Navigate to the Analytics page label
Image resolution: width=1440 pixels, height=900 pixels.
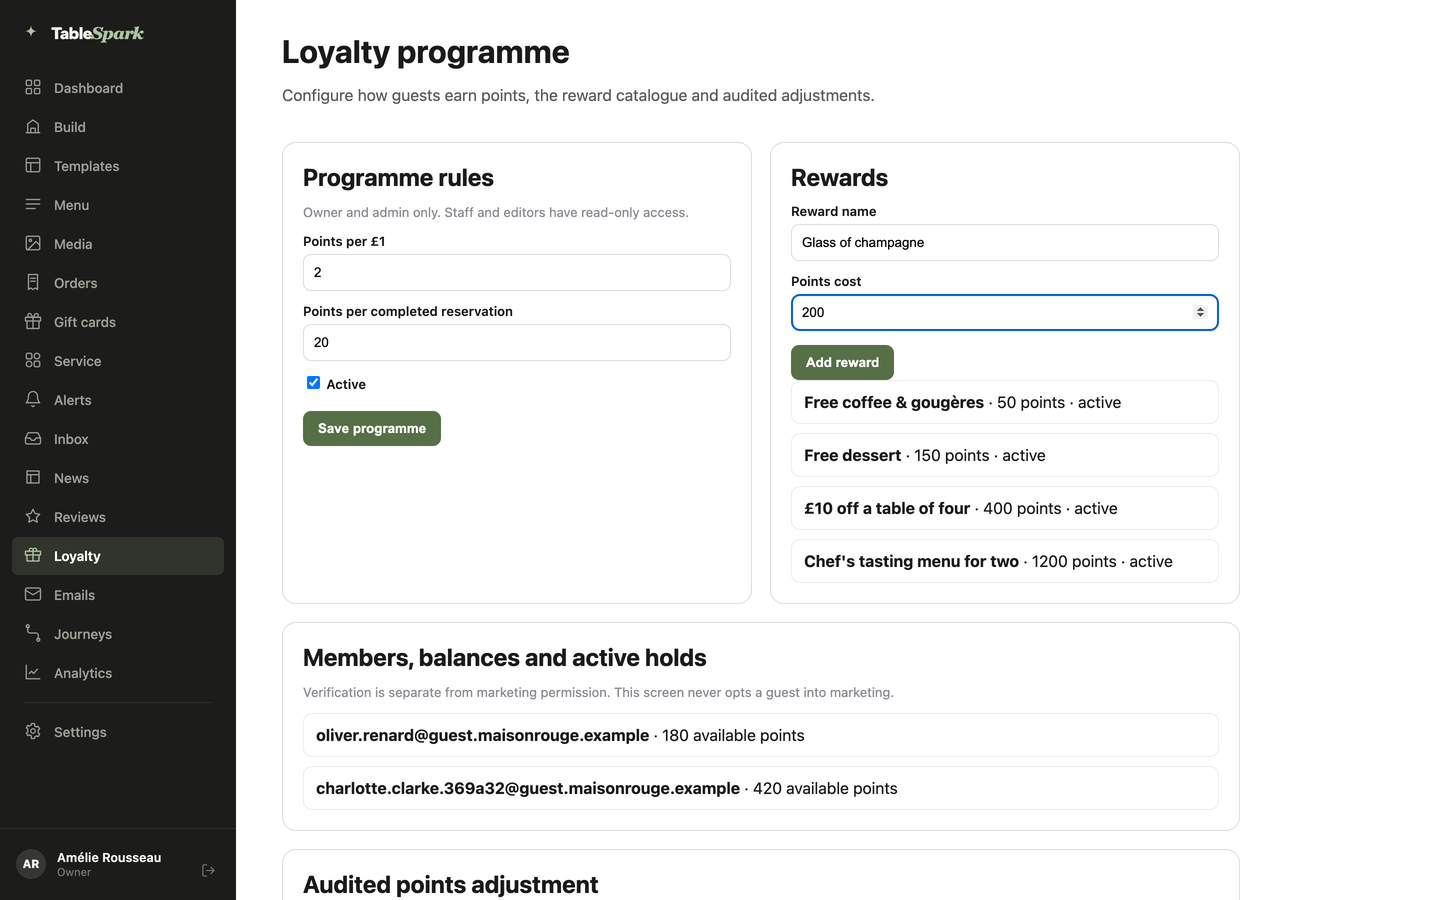(x=83, y=673)
